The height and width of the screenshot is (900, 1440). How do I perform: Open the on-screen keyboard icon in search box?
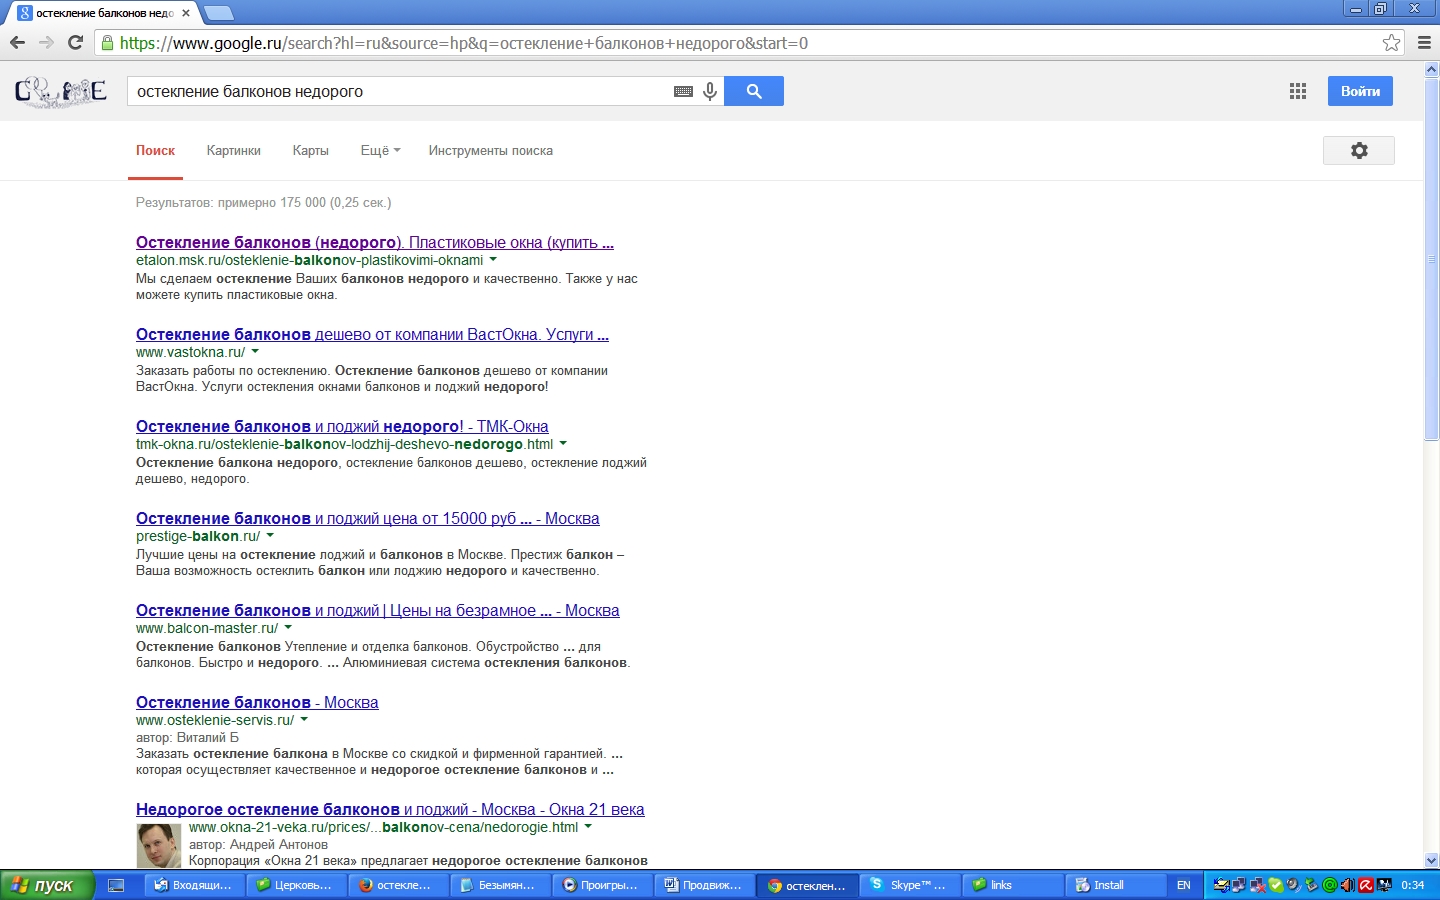682,91
